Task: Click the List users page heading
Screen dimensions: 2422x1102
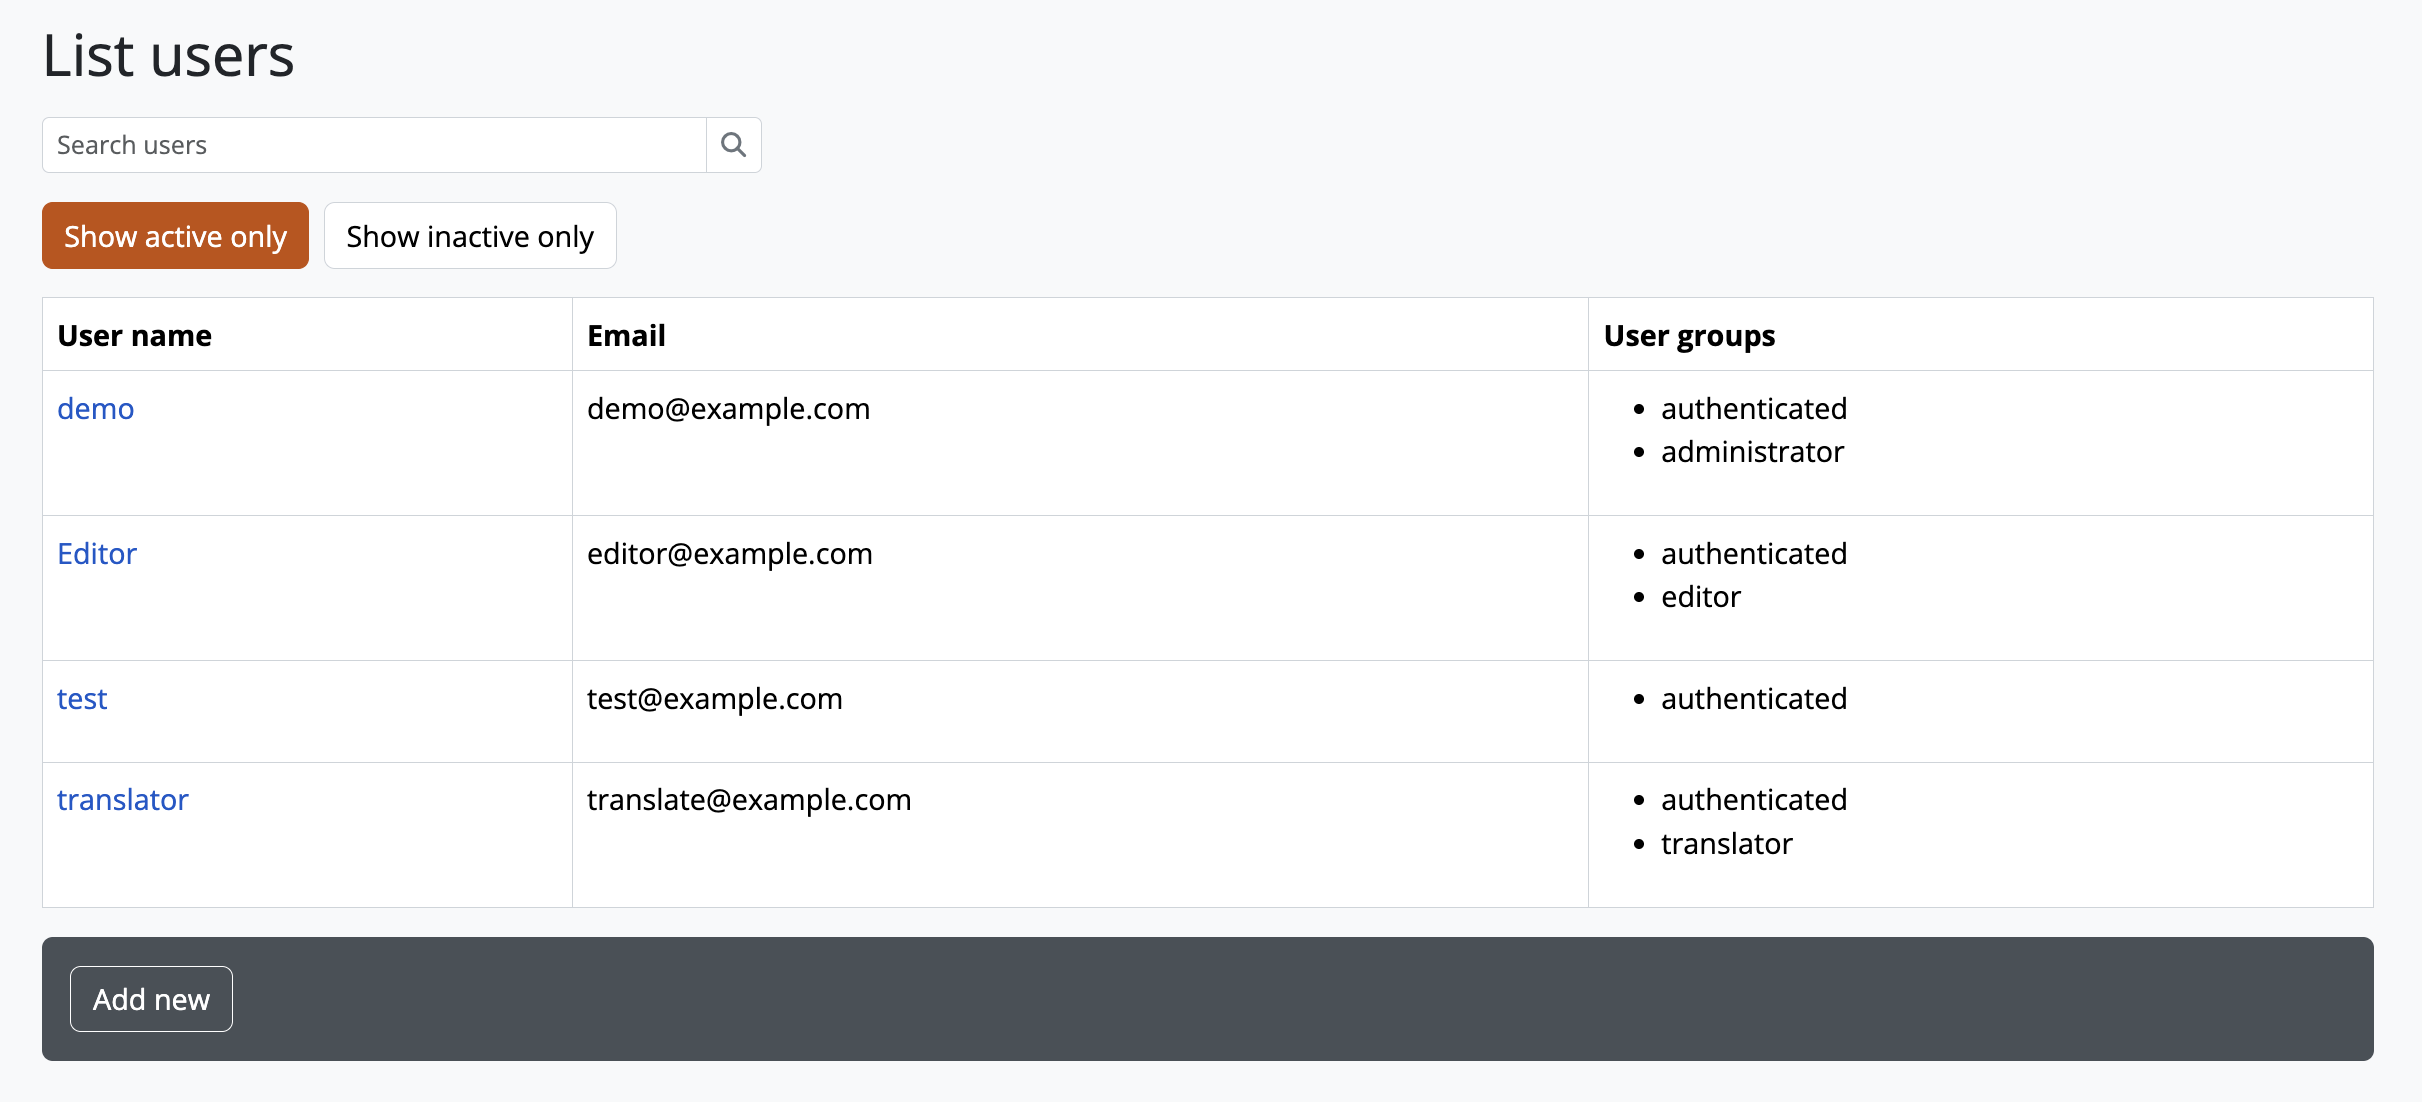Action: coord(168,56)
